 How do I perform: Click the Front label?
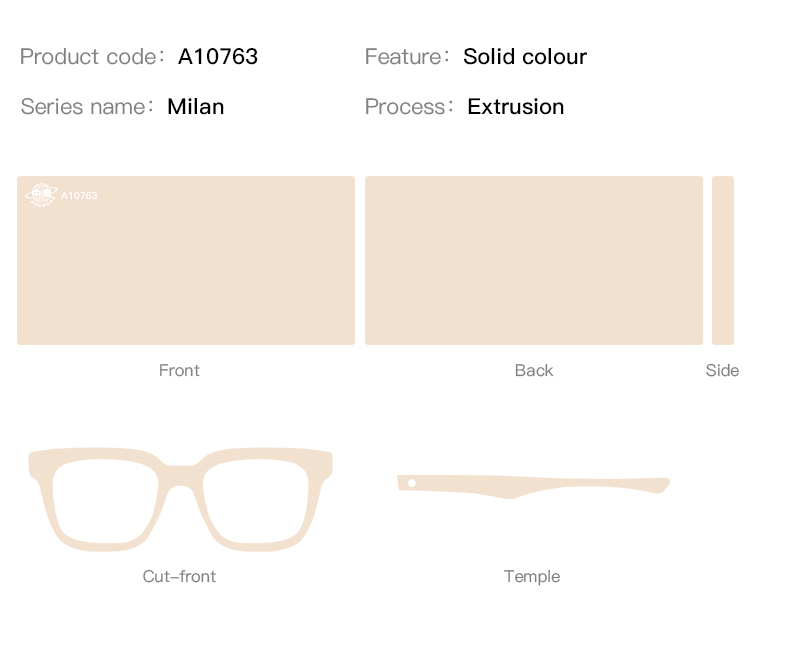click(x=179, y=370)
